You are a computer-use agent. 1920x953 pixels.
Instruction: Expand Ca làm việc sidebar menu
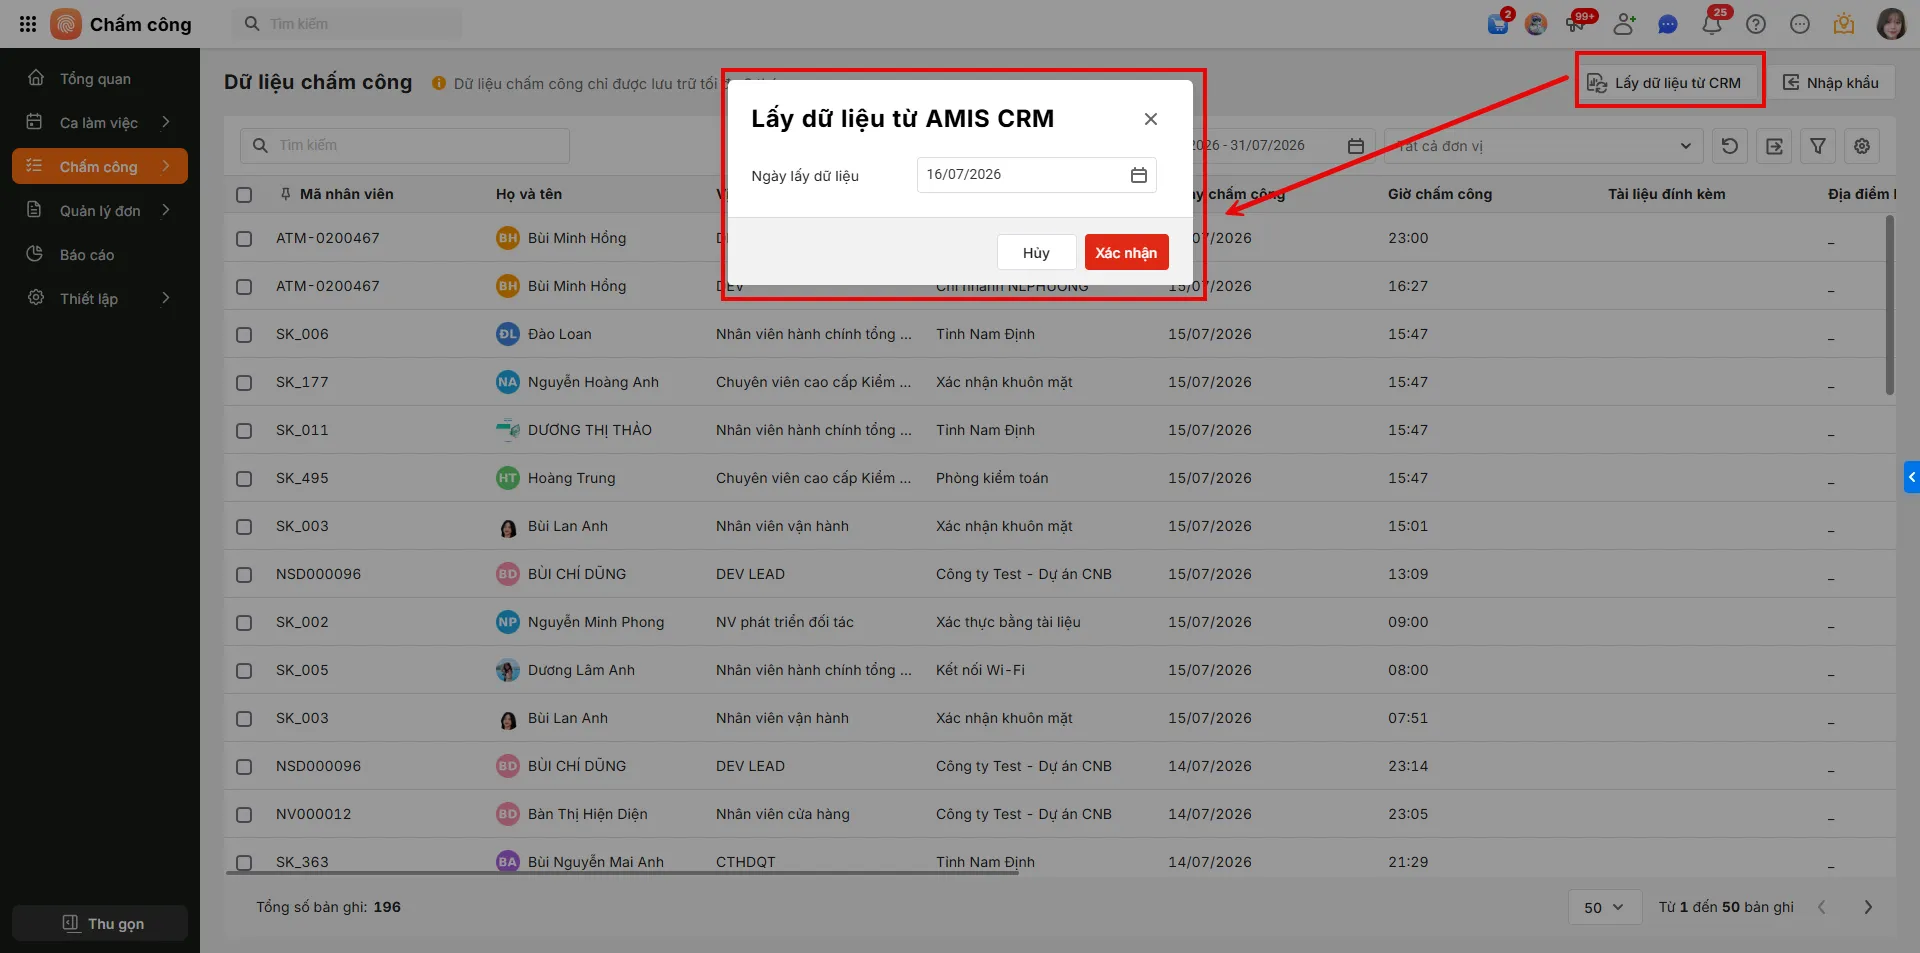(100, 122)
